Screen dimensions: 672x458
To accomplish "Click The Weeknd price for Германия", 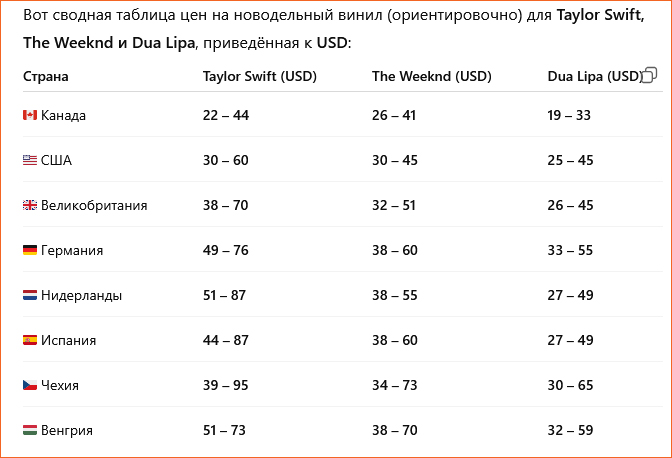I will click(394, 250).
